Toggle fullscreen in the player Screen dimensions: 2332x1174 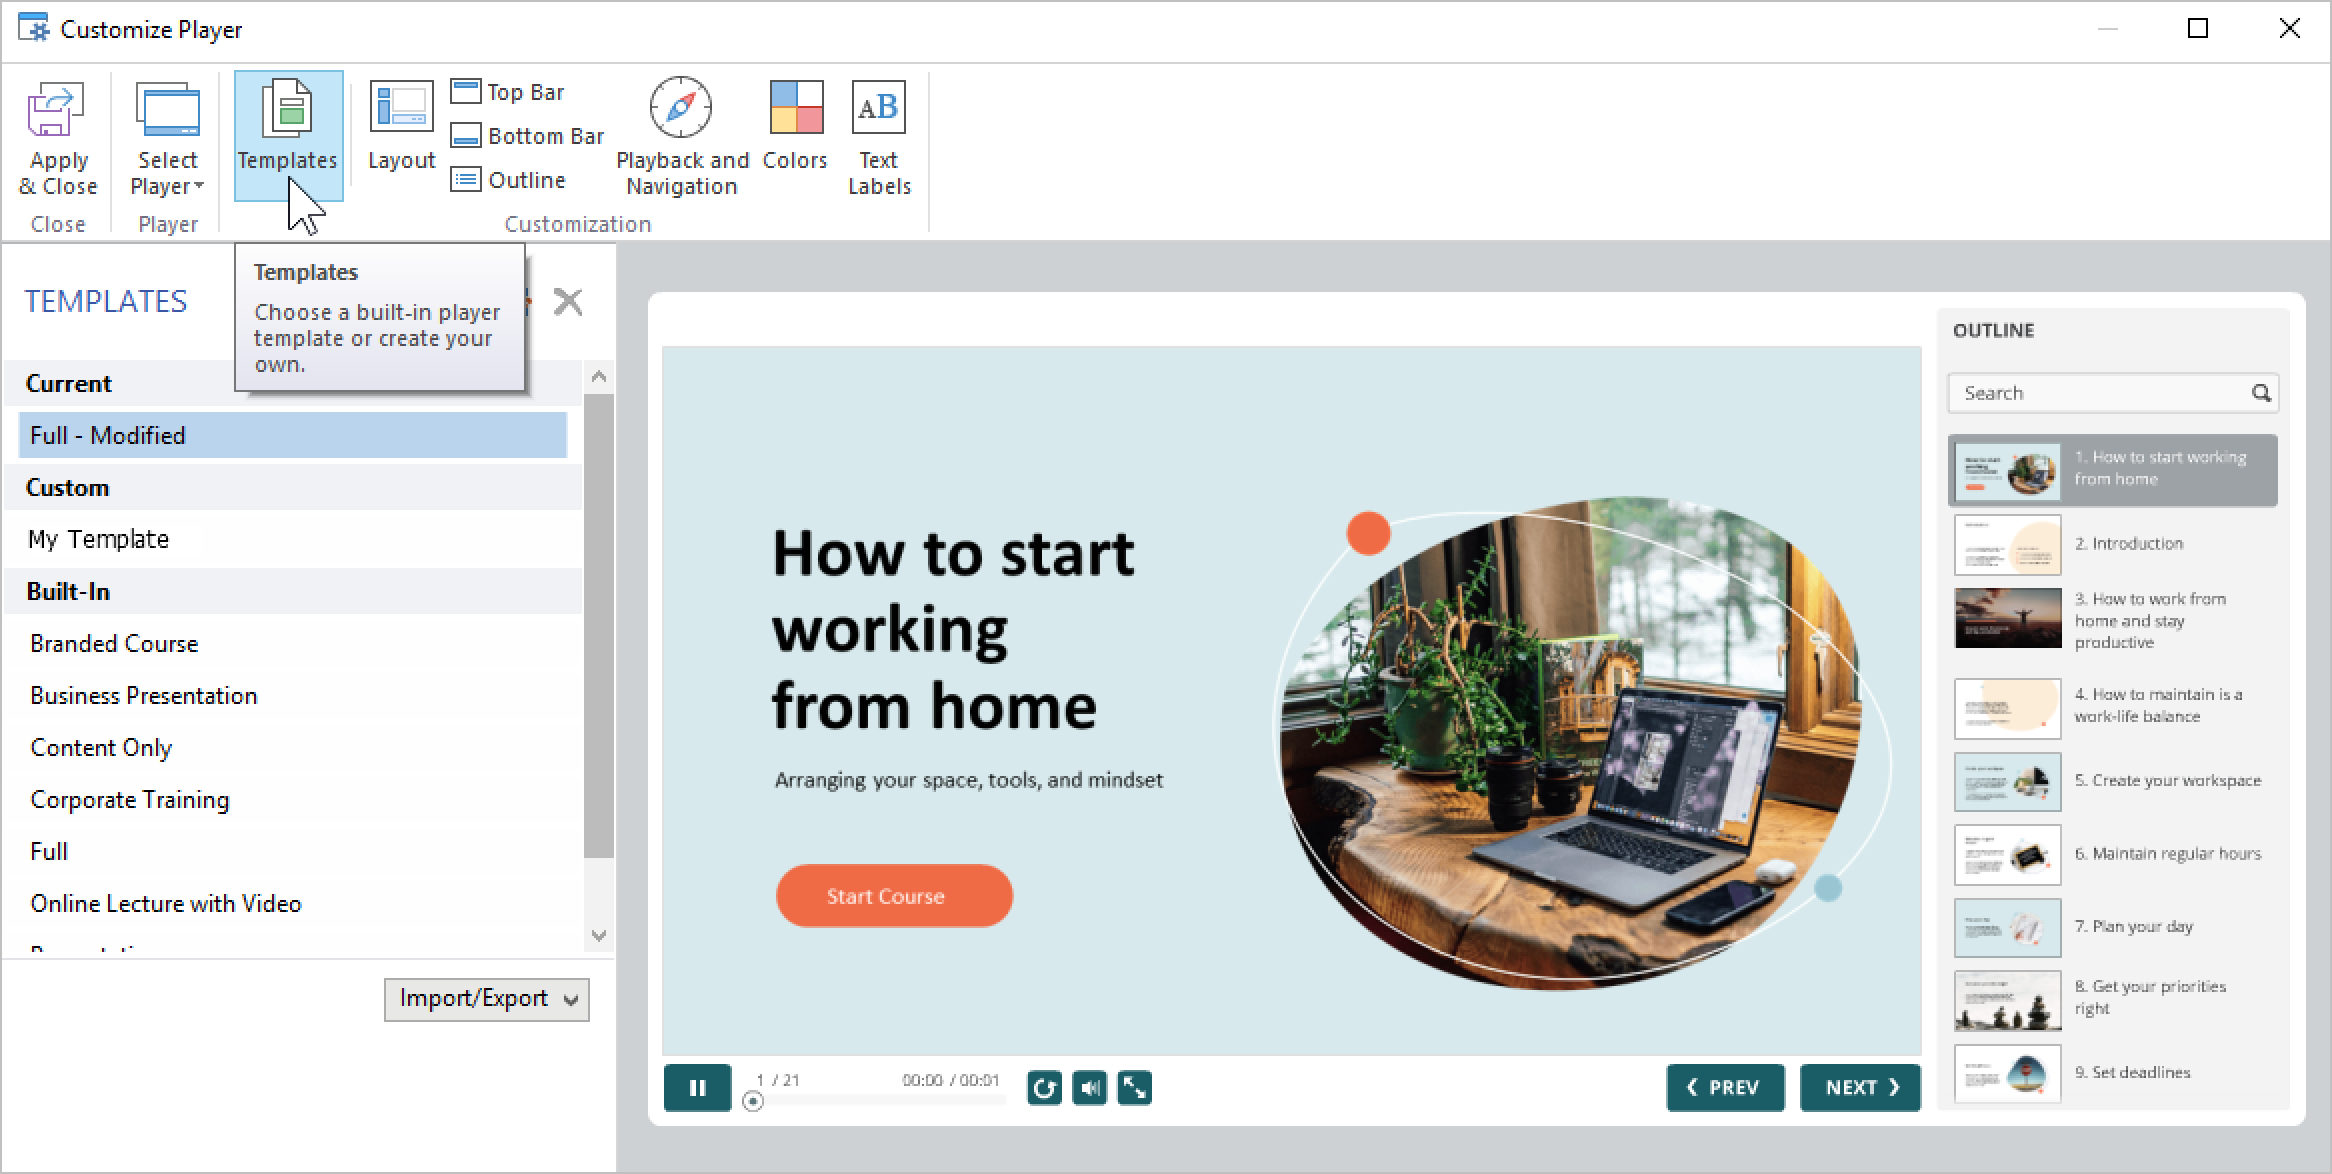tap(1134, 1088)
